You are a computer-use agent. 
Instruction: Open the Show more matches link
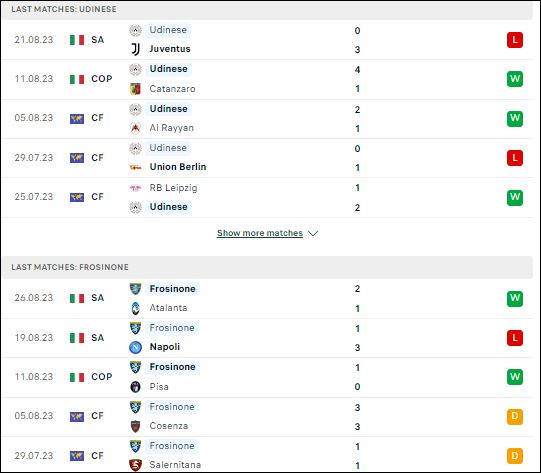point(260,233)
